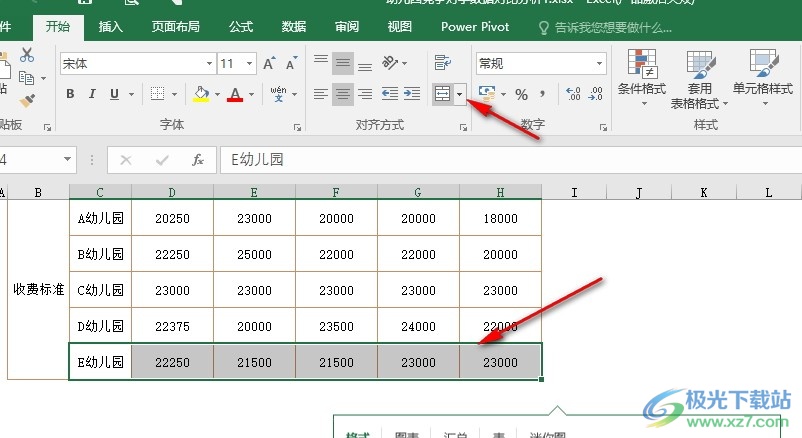Open 套用表格格式 table format gallery
802x438 pixels.
(x=699, y=79)
